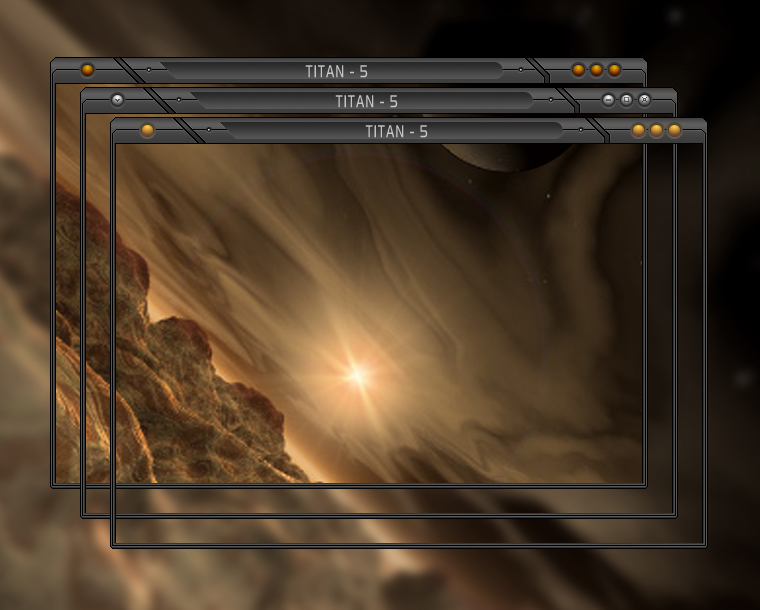Maximize the middle TITAN - 5 window using square icon
This screenshot has height=610, width=760.
(626, 100)
